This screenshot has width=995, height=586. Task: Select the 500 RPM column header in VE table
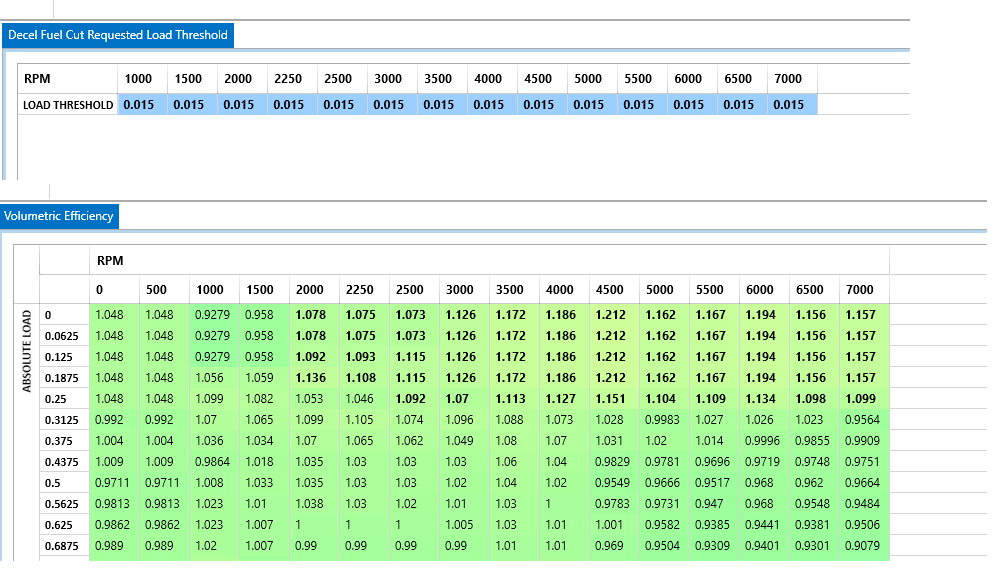click(164, 290)
